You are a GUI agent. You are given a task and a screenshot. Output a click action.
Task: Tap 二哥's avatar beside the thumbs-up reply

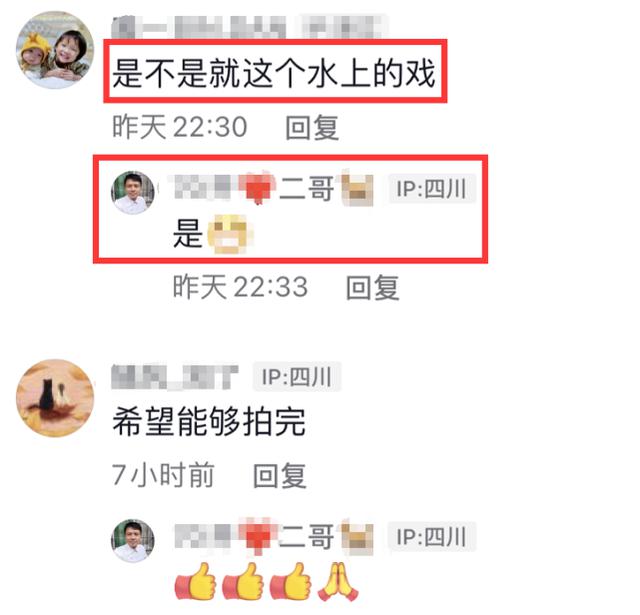(x=133, y=541)
